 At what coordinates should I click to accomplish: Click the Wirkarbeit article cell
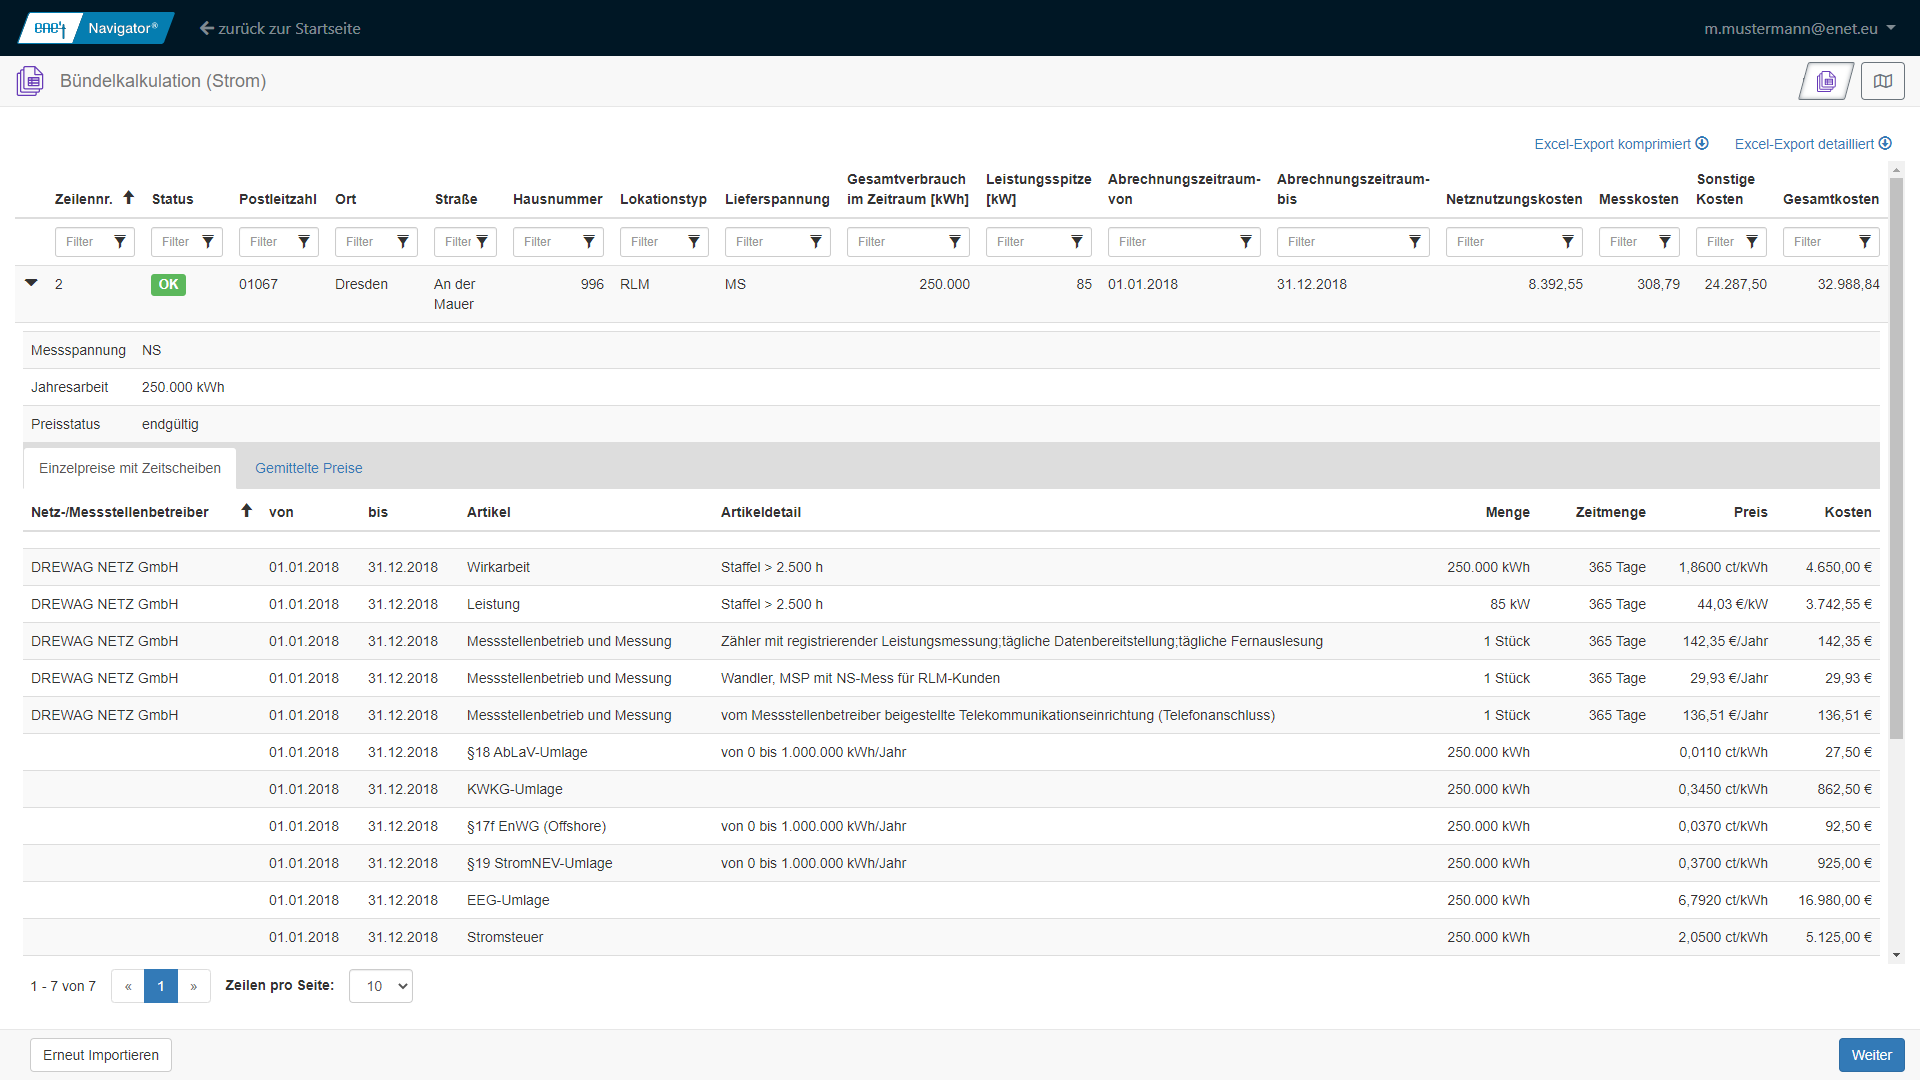498,567
